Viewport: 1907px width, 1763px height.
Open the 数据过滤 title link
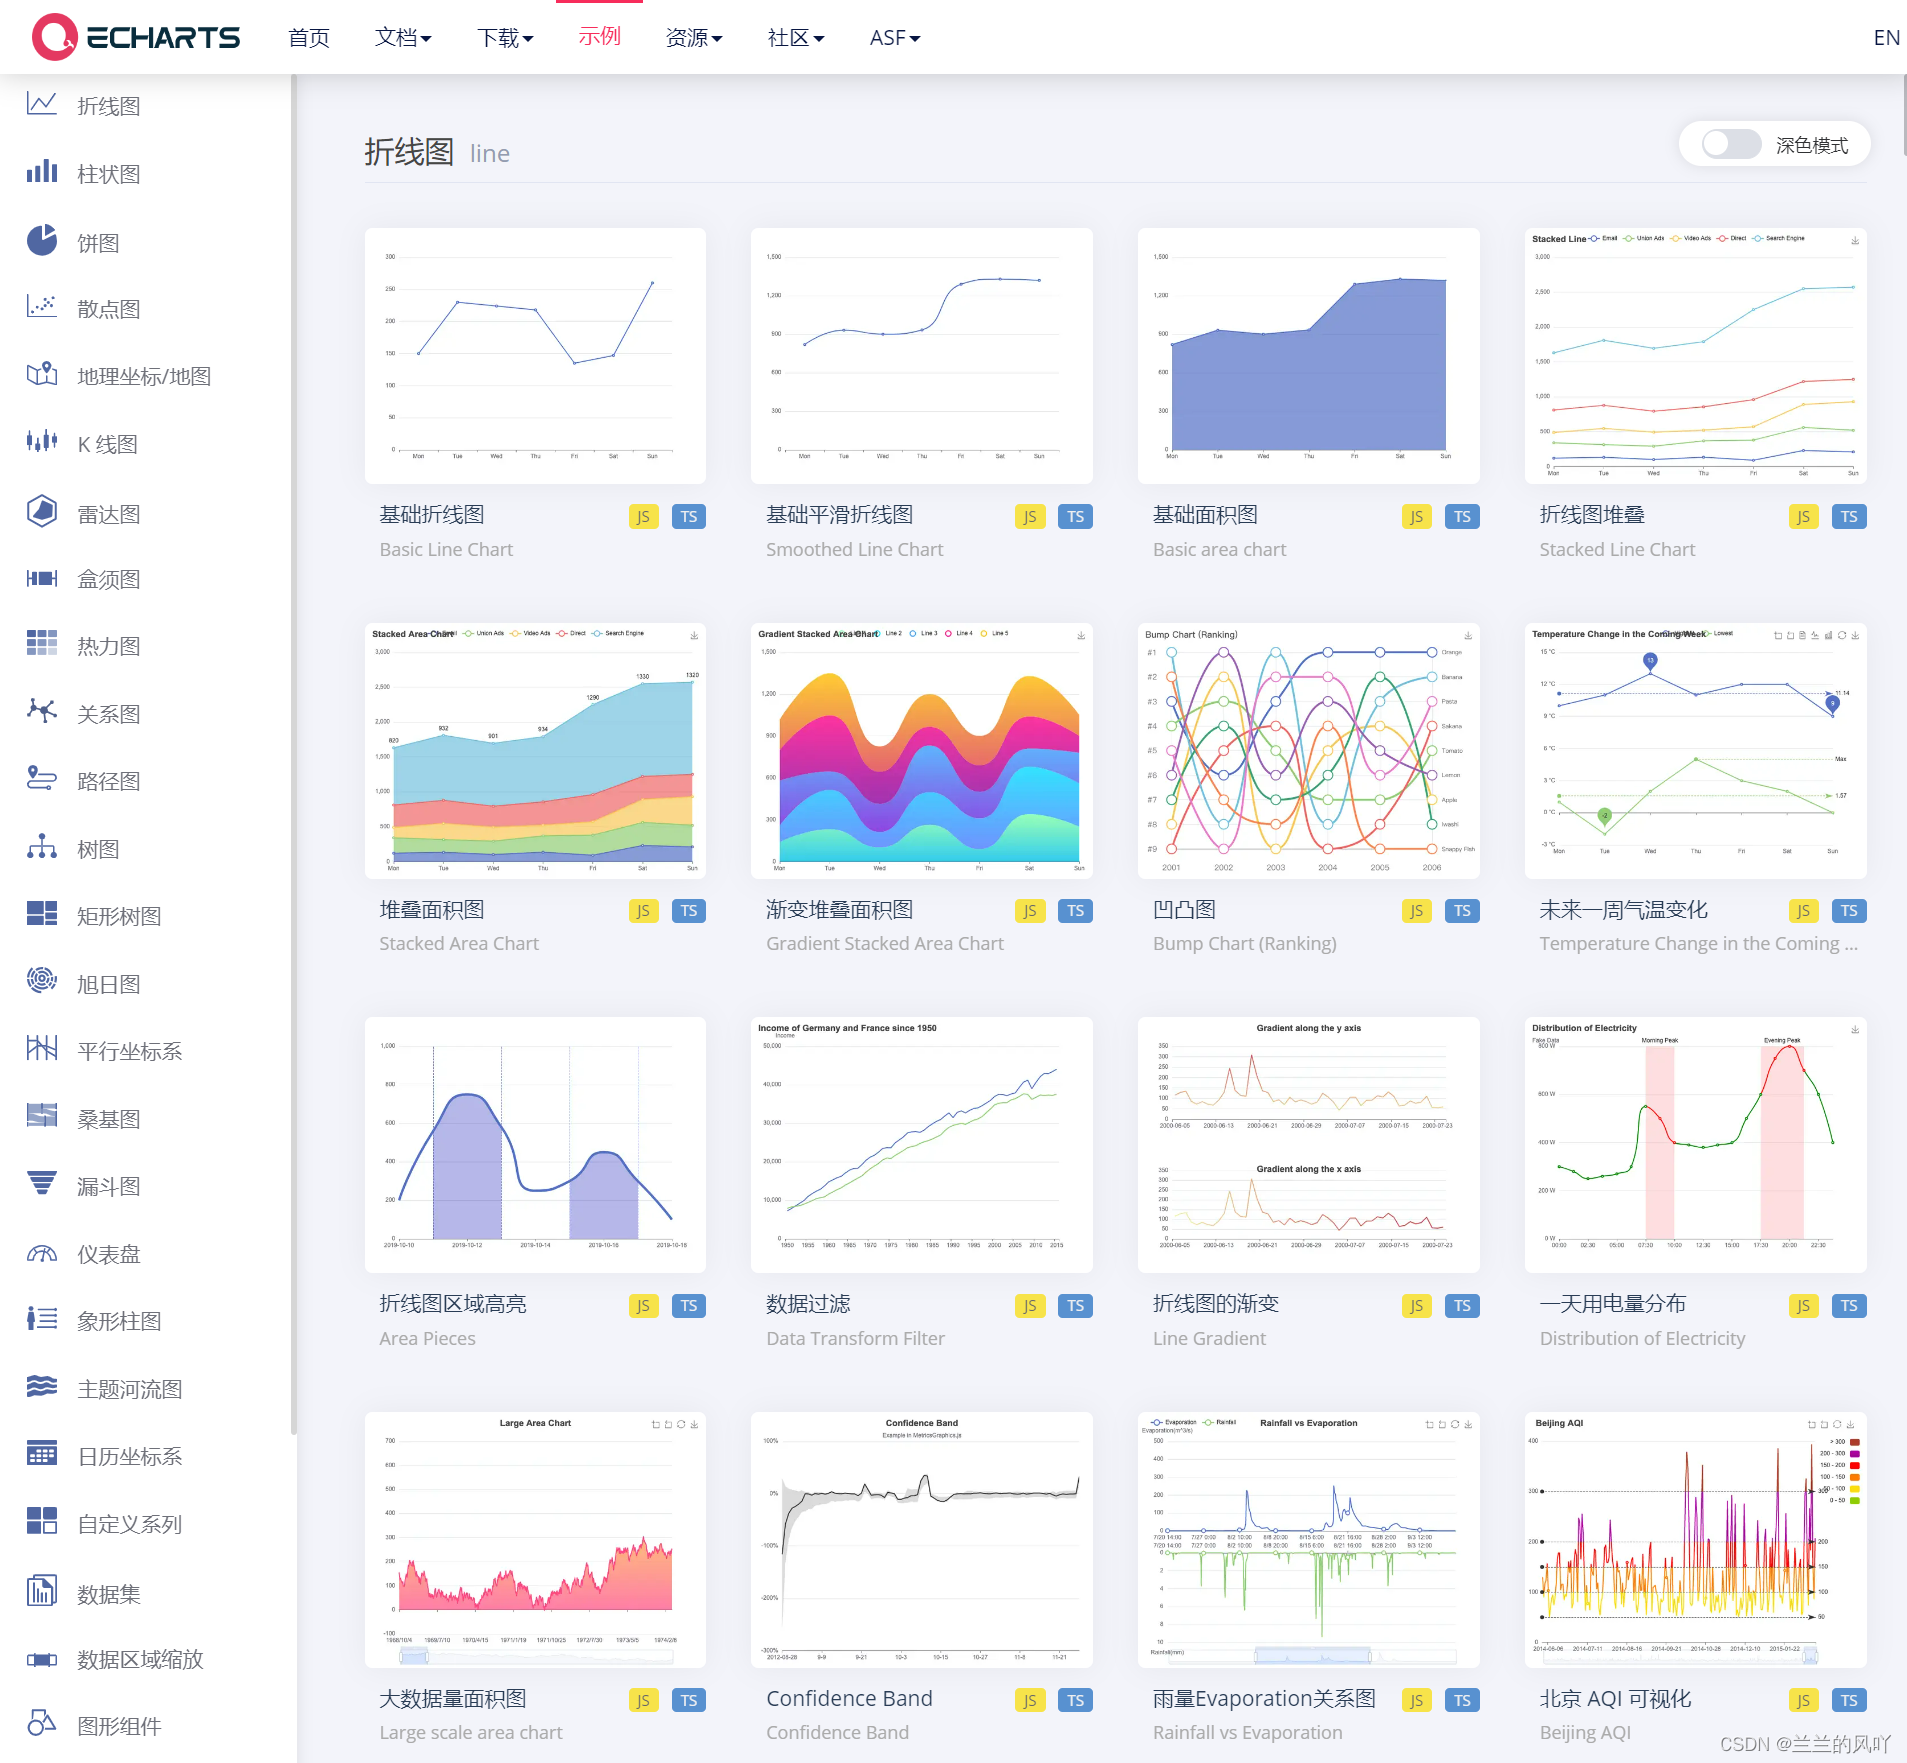[808, 1303]
